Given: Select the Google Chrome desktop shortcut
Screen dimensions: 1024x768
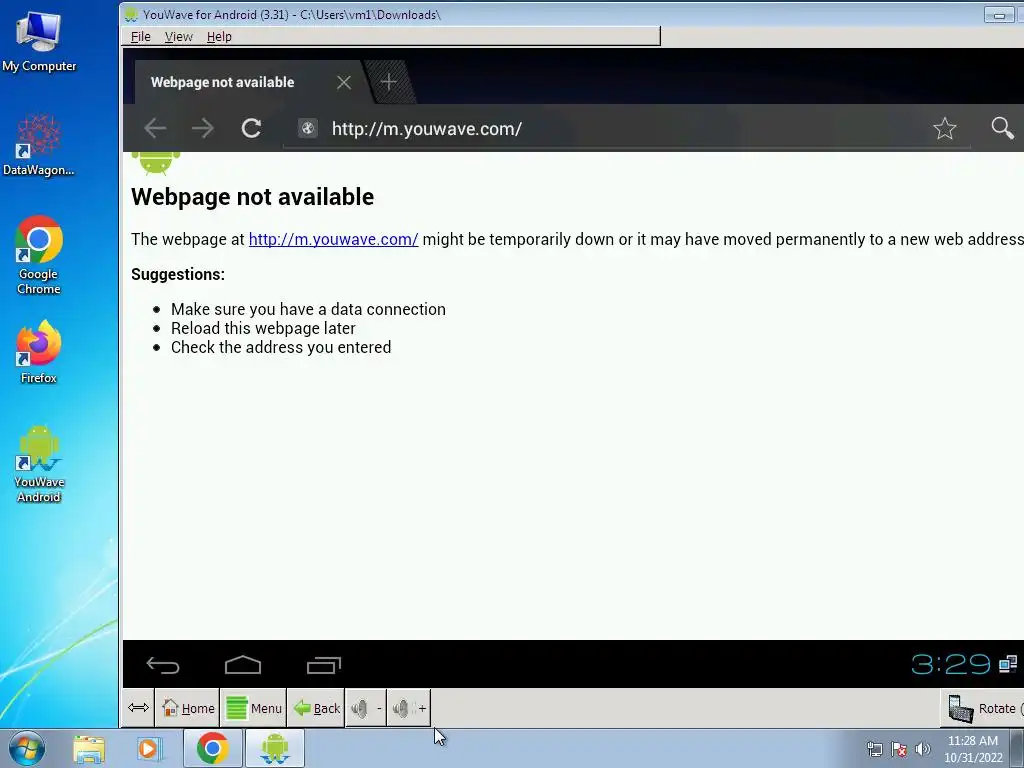Looking at the screenshot, I should 39,255.
